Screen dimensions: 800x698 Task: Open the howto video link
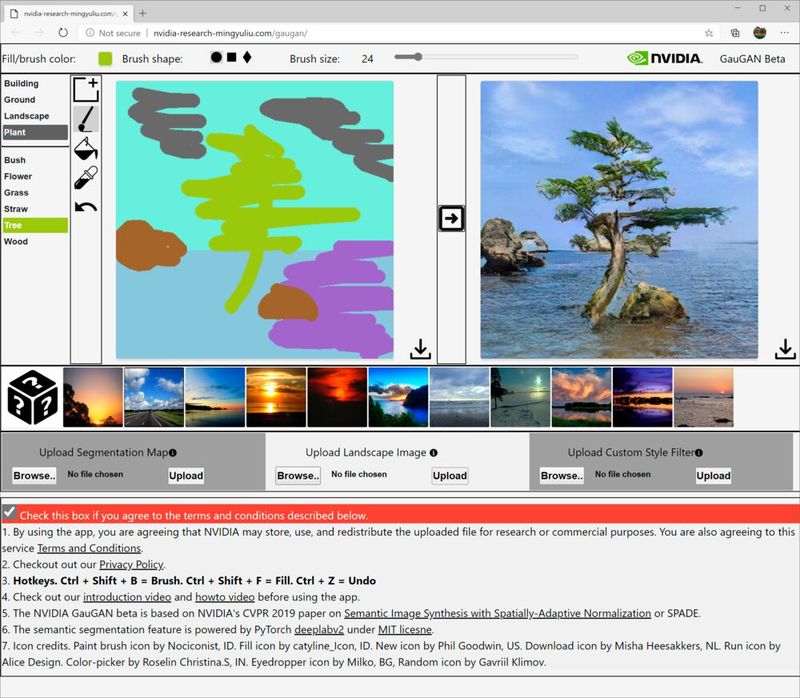point(225,597)
